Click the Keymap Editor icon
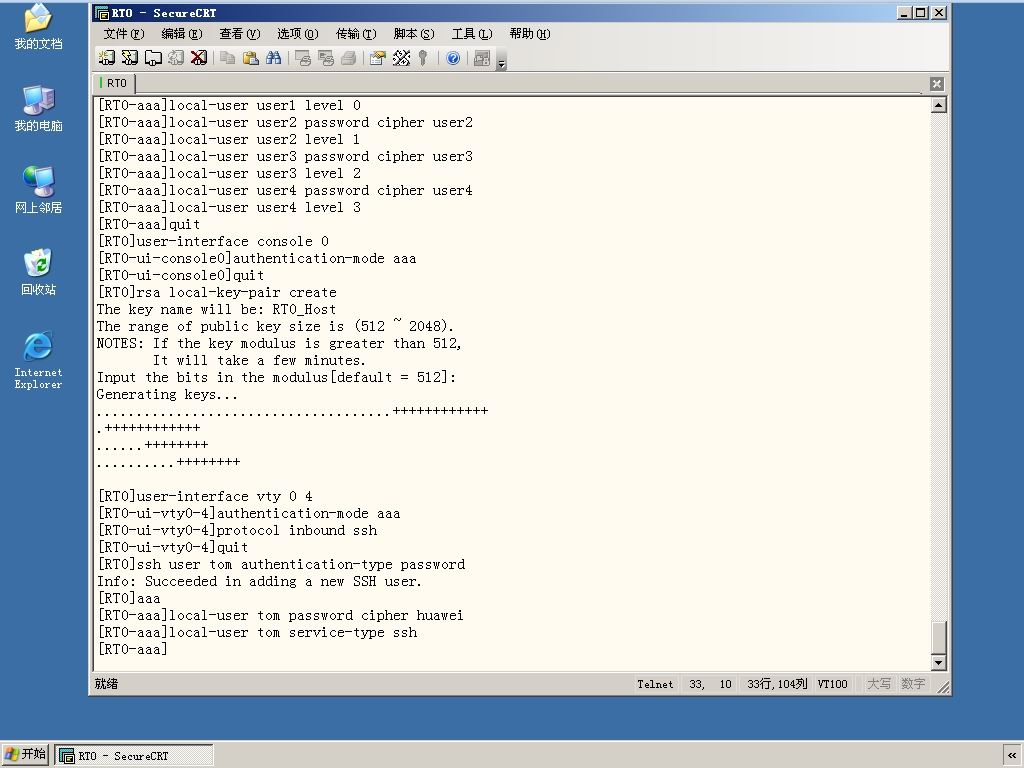 point(401,58)
